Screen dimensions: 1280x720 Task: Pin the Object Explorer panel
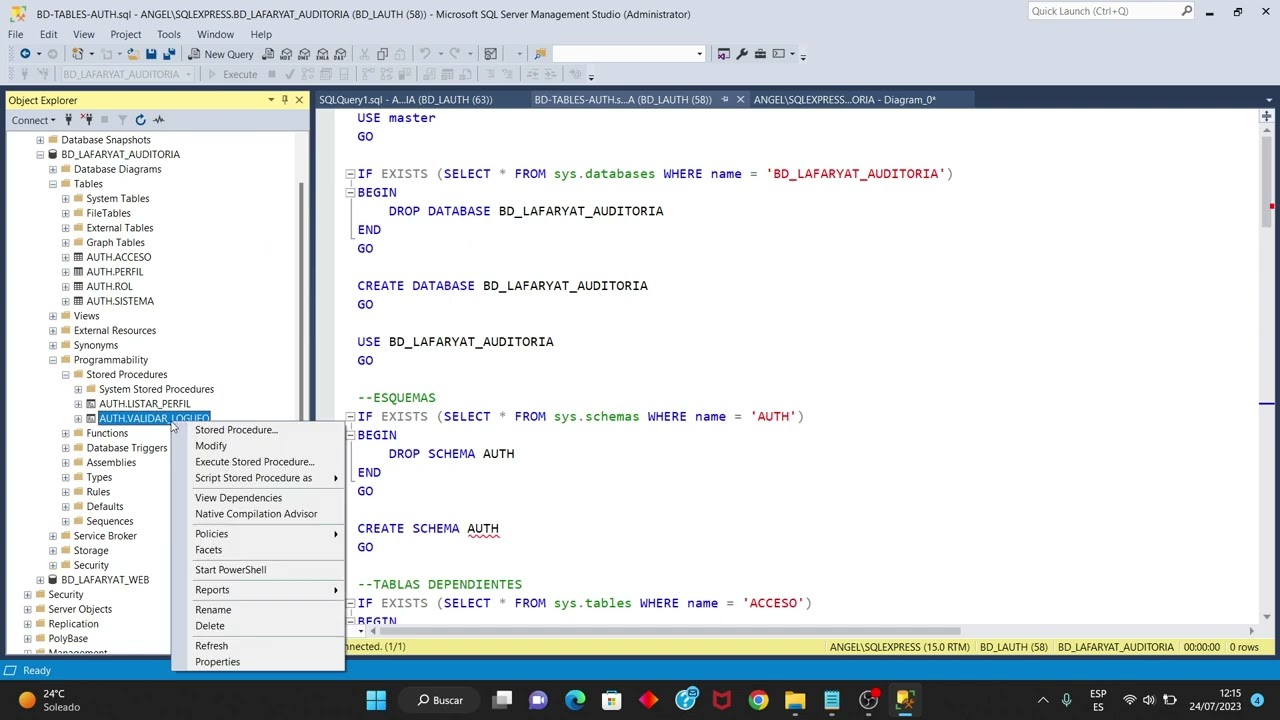point(285,100)
